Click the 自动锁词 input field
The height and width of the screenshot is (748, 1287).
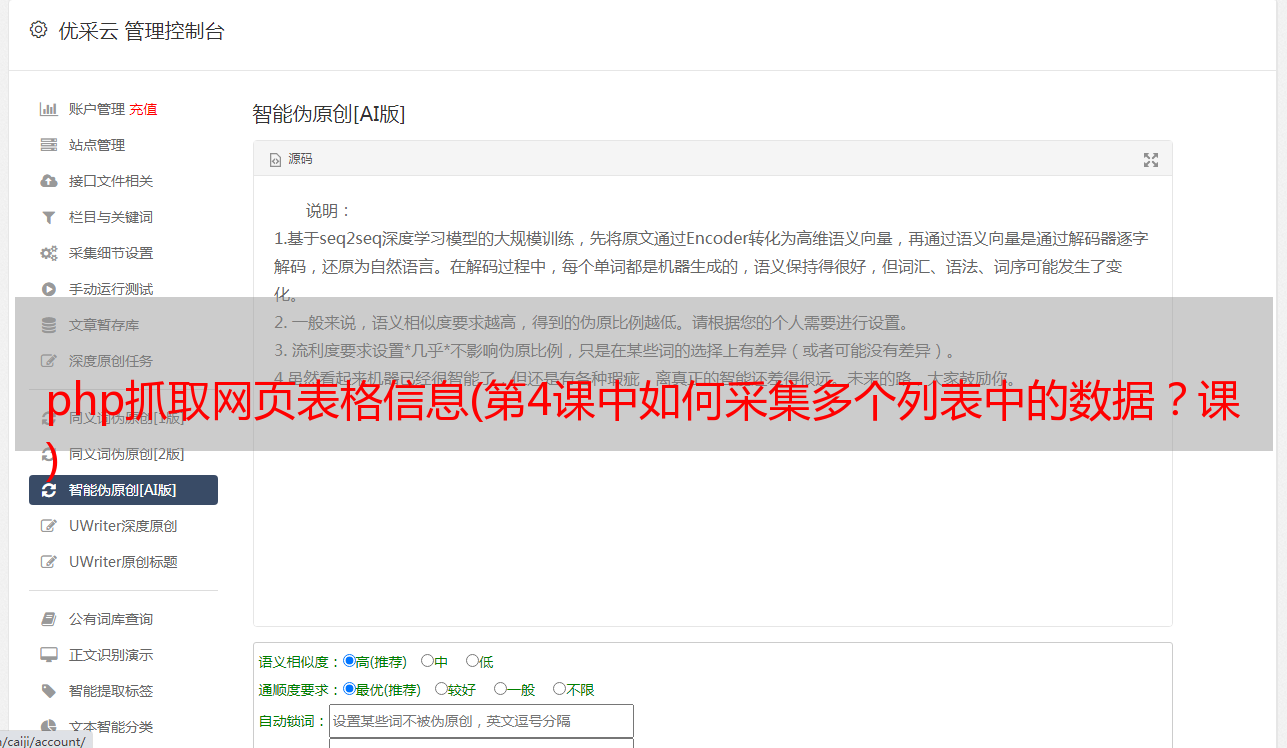pos(481,721)
